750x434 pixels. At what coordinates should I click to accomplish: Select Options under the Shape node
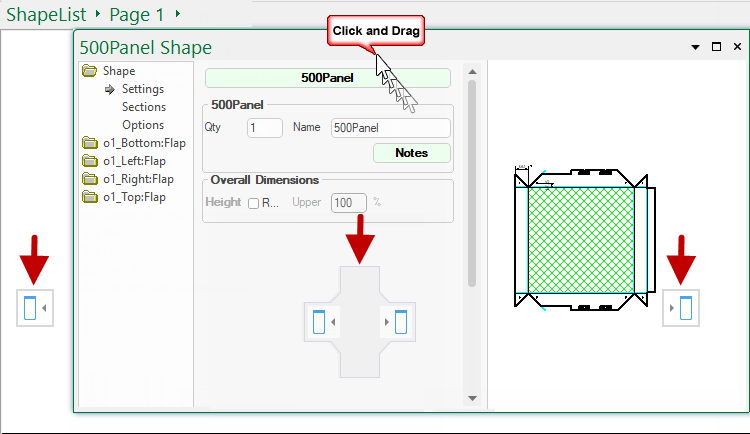point(143,125)
